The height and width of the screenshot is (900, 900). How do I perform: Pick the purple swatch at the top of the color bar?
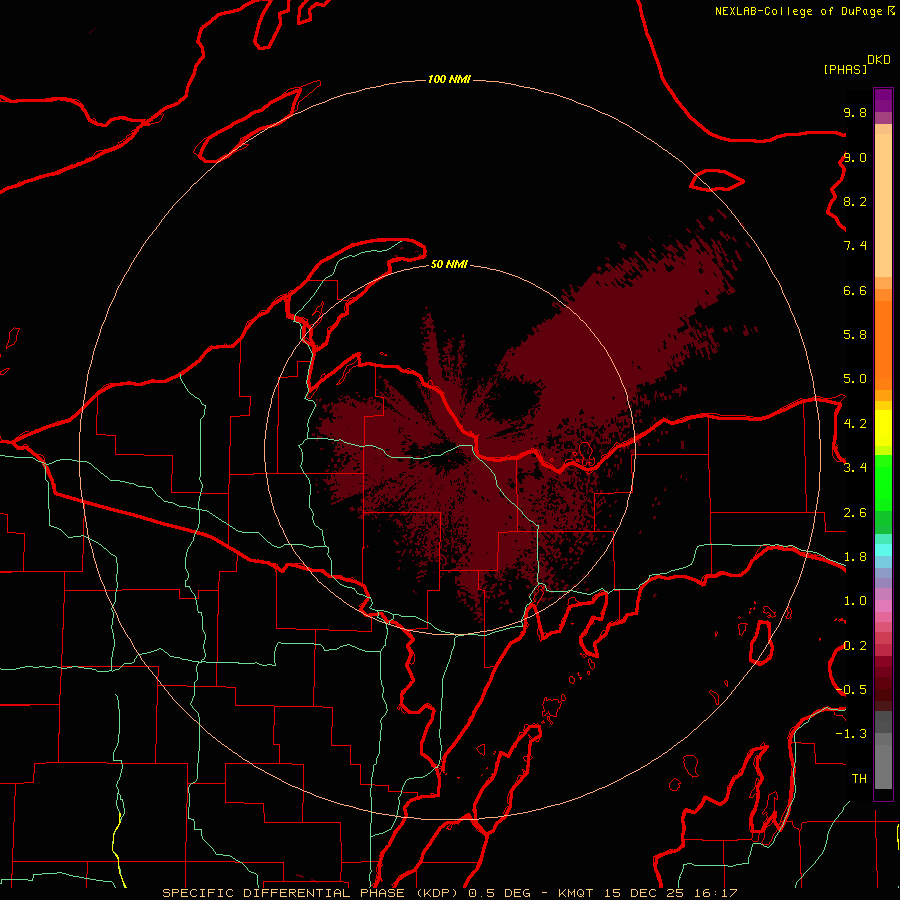[883, 100]
